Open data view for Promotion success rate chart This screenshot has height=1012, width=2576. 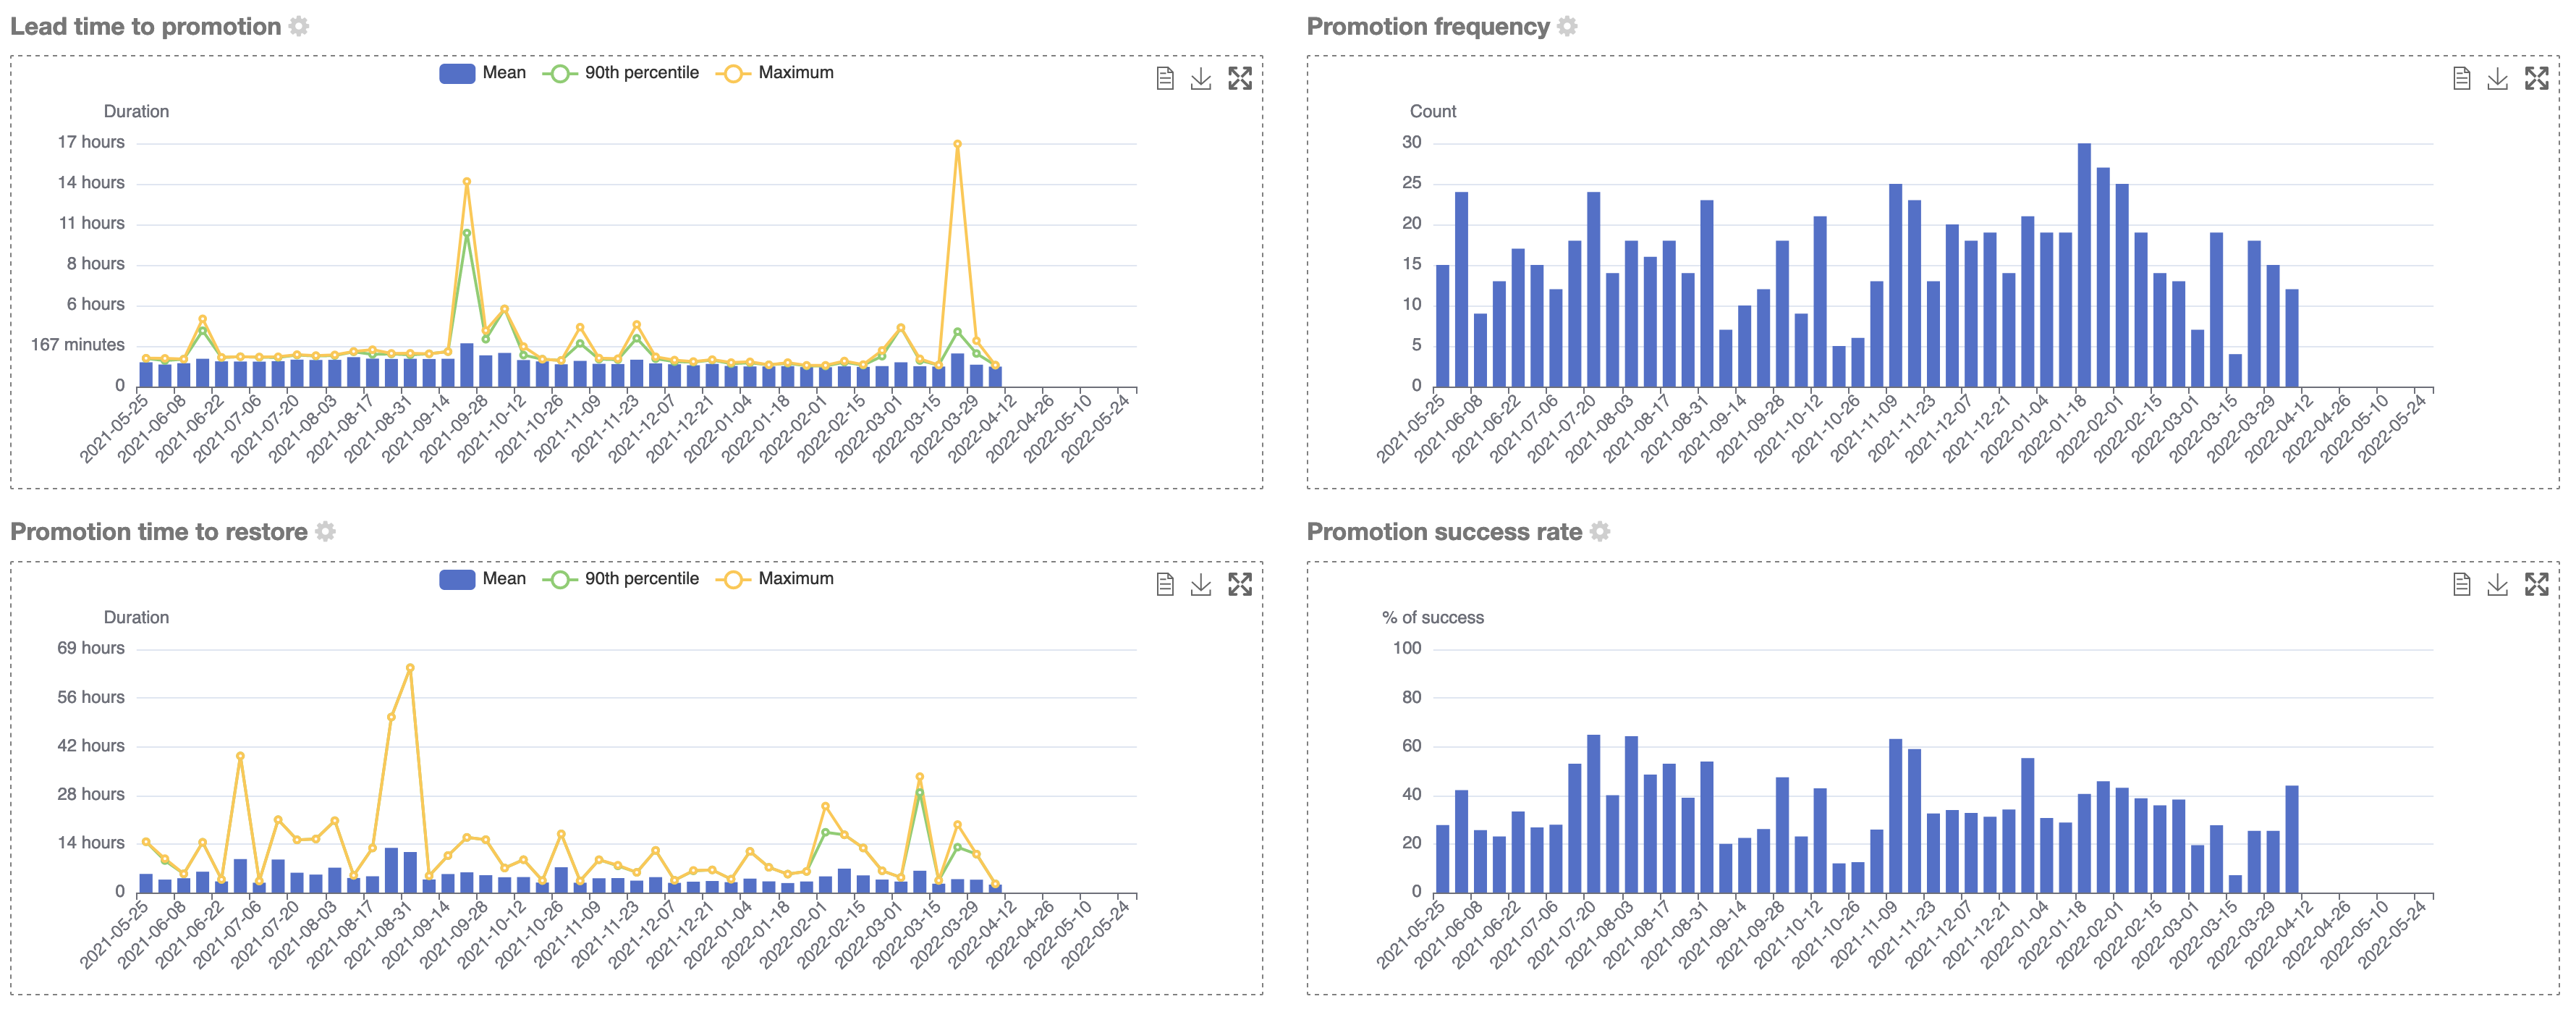(x=2462, y=585)
